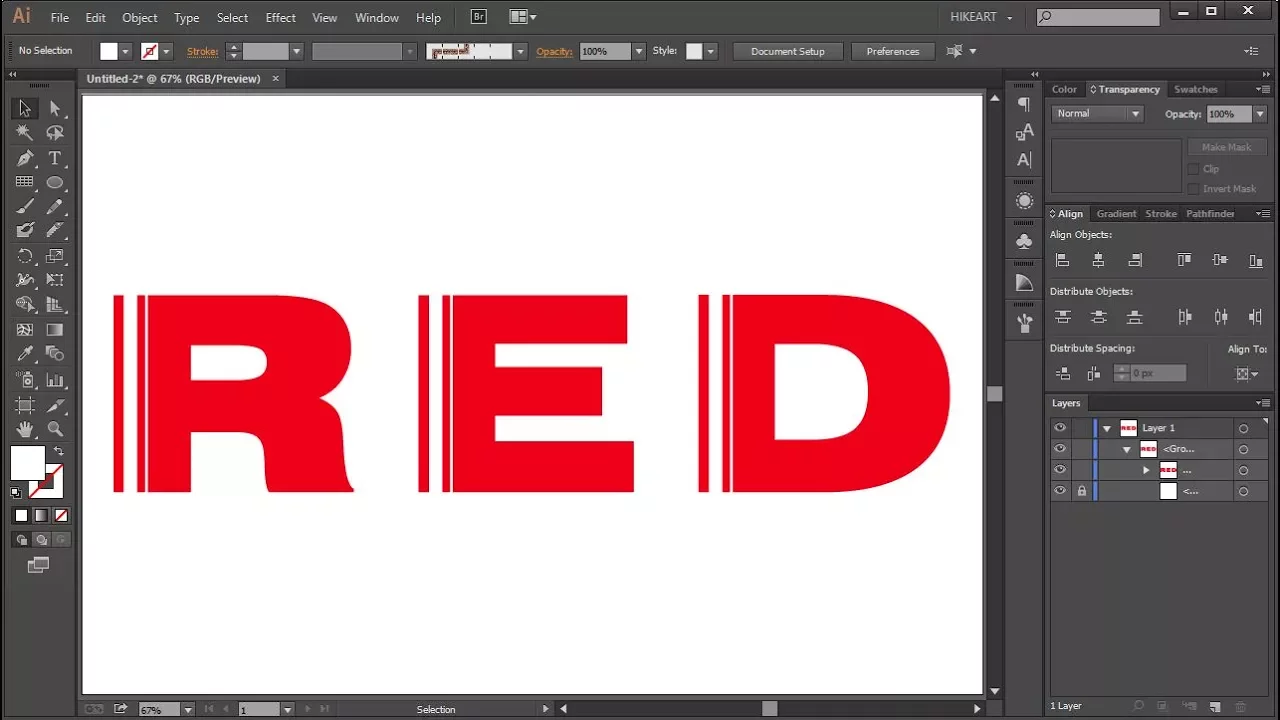Hide the locked sublayer via eye icon
Screen dimensions: 1280x720
click(x=1060, y=491)
